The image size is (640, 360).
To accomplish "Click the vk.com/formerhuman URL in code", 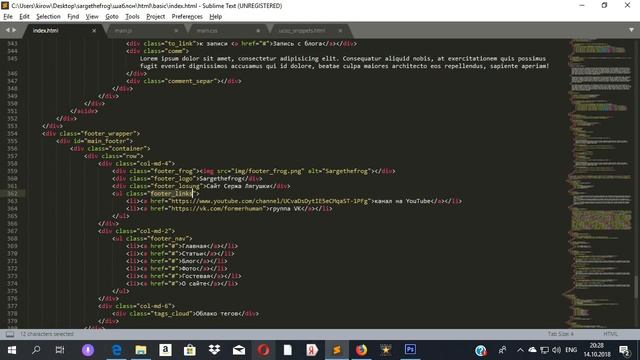I will tap(218, 209).
